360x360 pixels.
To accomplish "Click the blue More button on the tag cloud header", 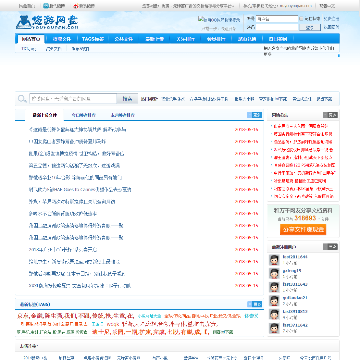I will tap(254, 304).
